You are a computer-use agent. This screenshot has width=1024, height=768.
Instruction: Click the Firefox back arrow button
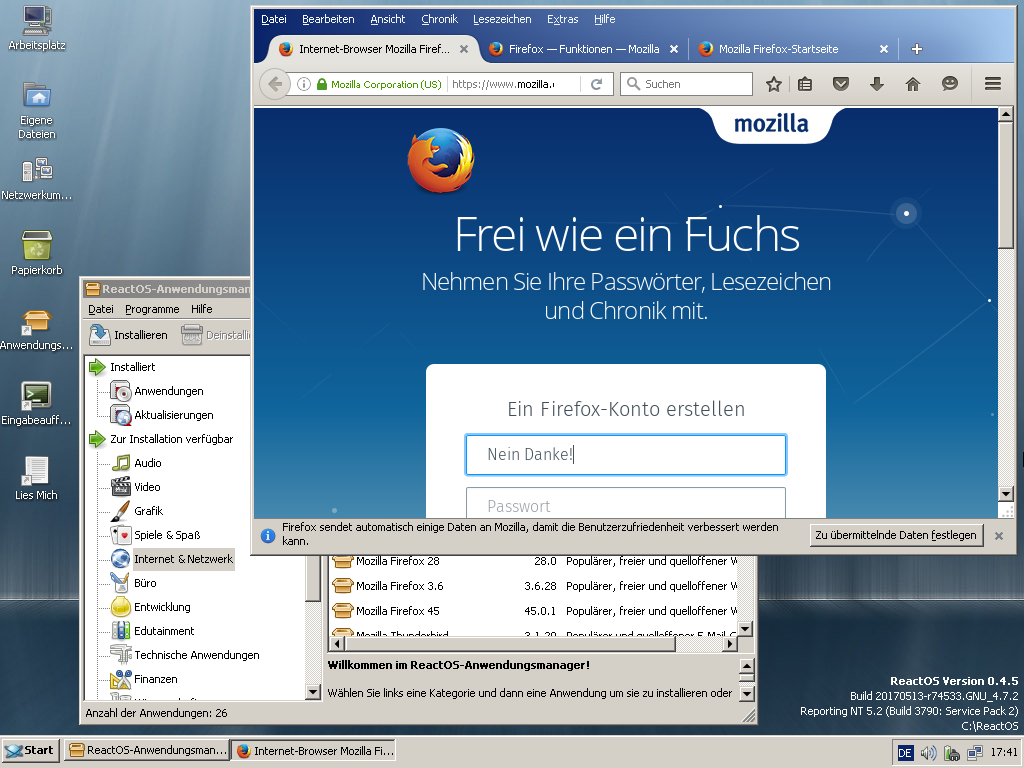(275, 85)
